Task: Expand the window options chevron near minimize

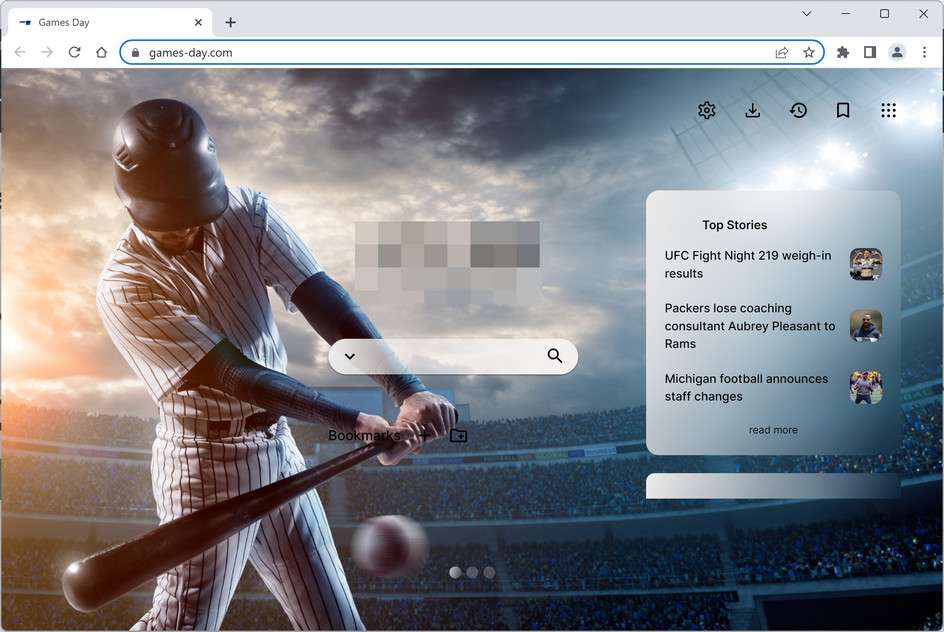Action: 806,14
